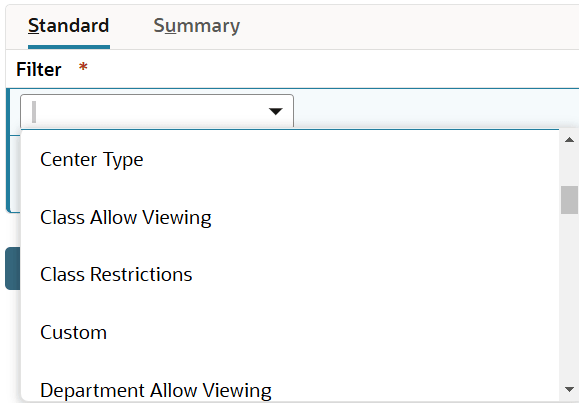Image resolution: width=579 pixels, height=403 pixels.
Task: Pick the Custom filter option
Action: [290, 332]
